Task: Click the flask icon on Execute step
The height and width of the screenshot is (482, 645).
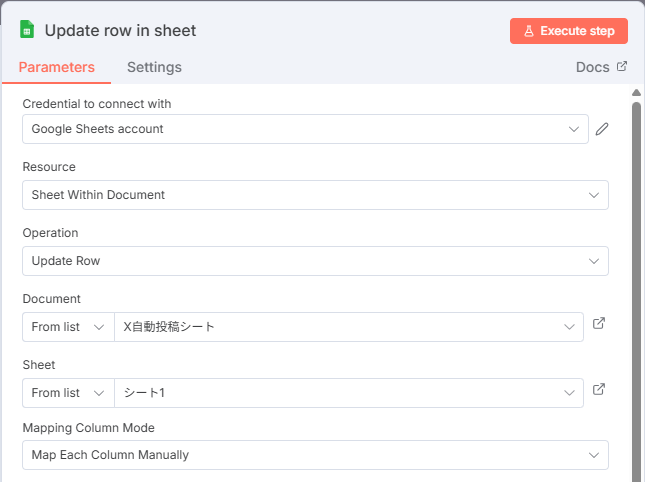Action: point(529,31)
